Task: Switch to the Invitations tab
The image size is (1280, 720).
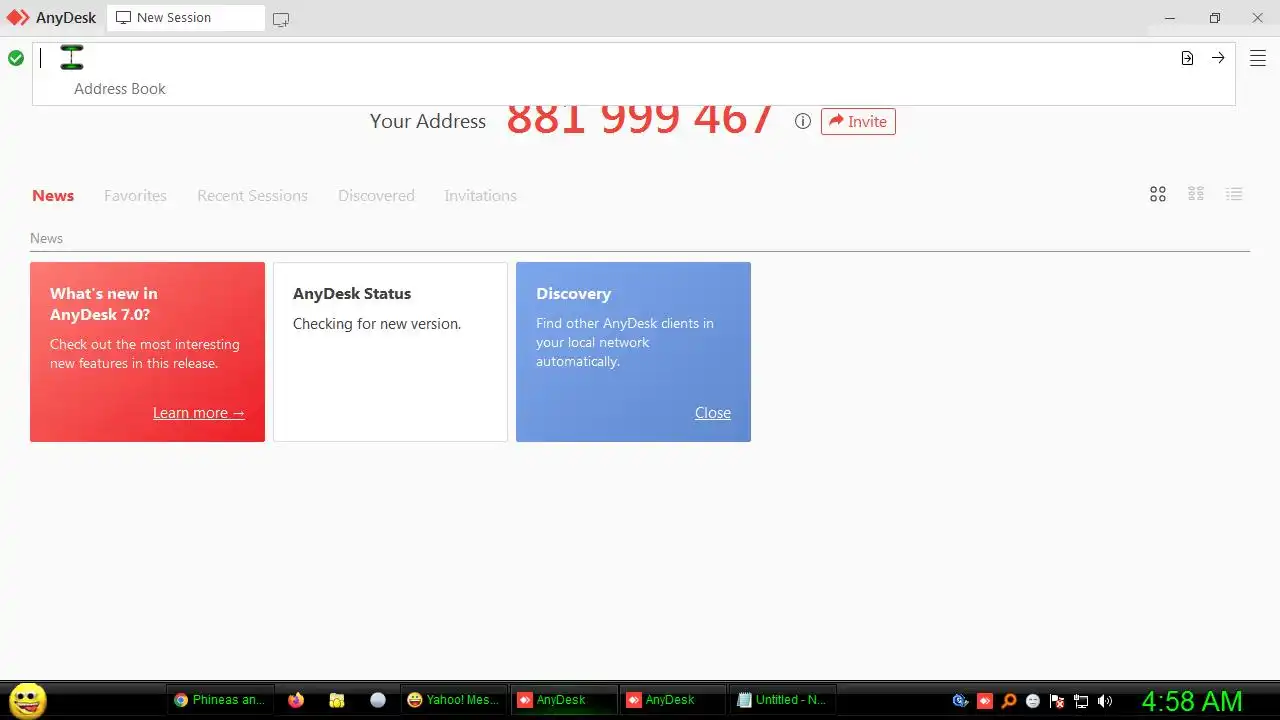Action: point(481,196)
